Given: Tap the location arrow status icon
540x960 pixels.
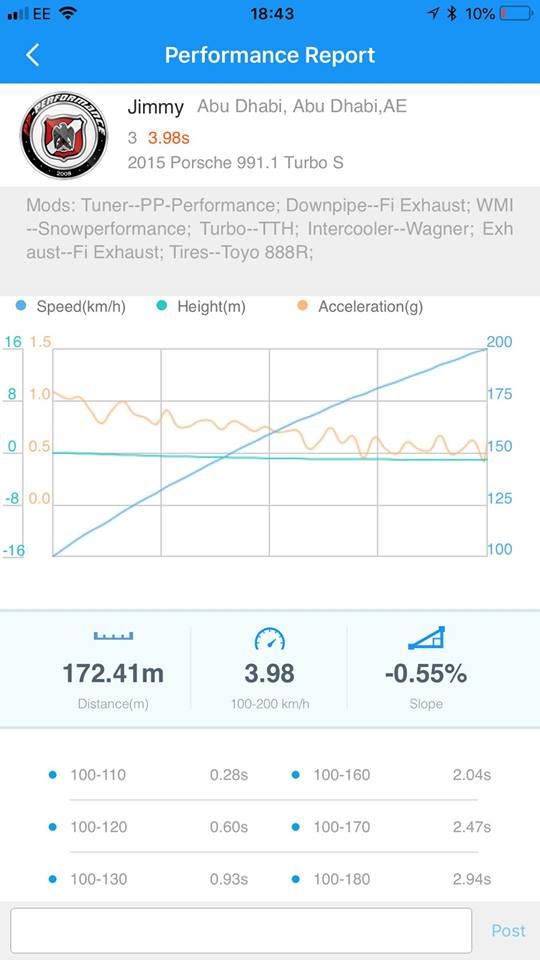Looking at the screenshot, I should (x=434, y=13).
